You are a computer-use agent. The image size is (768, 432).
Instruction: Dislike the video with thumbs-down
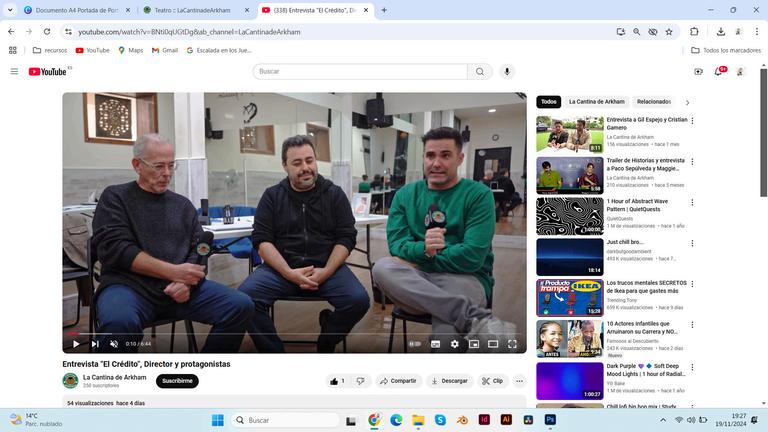(360, 381)
